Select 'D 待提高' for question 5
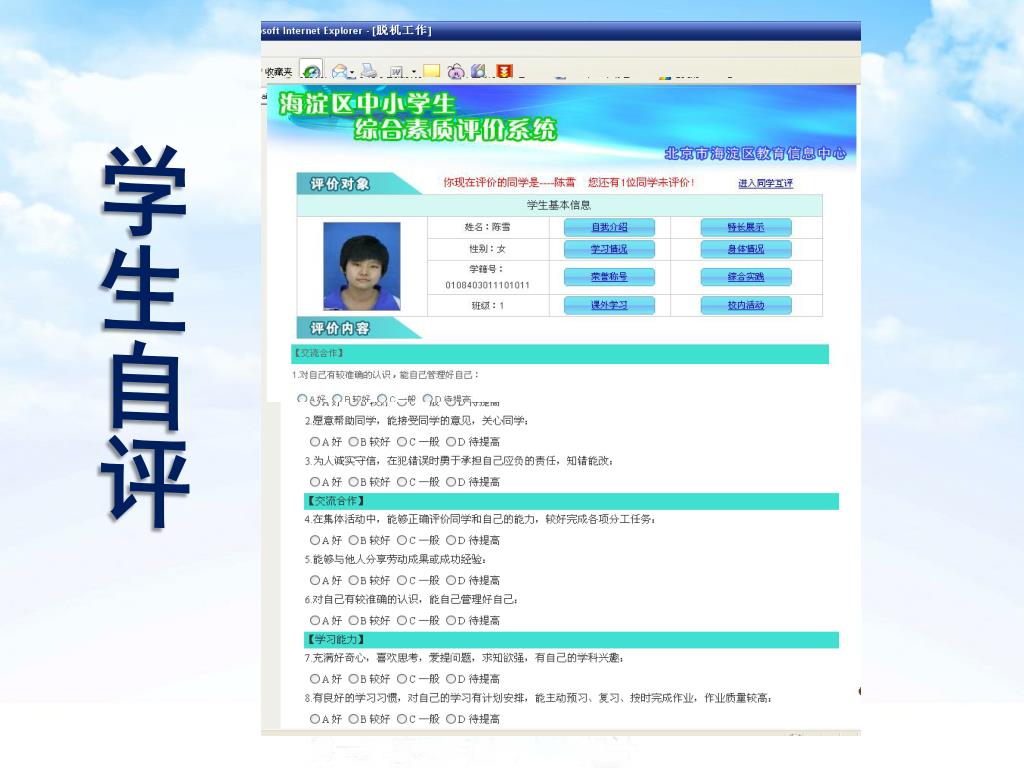 [x=451, y=580]
